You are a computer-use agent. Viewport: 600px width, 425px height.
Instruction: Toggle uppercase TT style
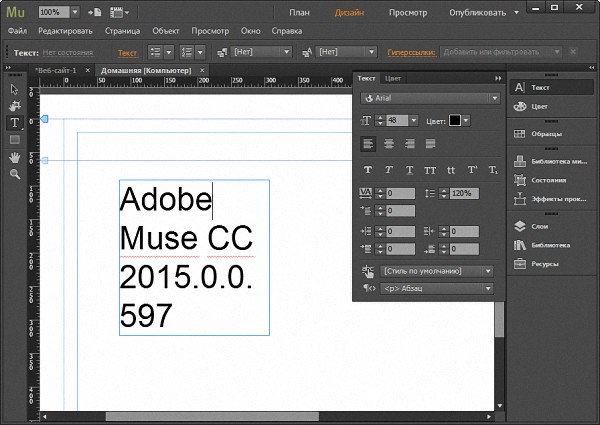pos(430,170)
